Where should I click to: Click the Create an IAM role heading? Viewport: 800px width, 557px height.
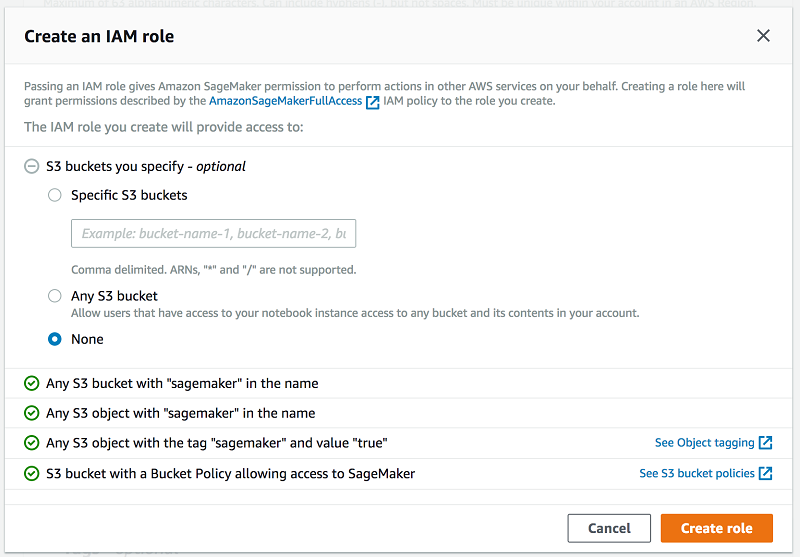coord(99,37)
